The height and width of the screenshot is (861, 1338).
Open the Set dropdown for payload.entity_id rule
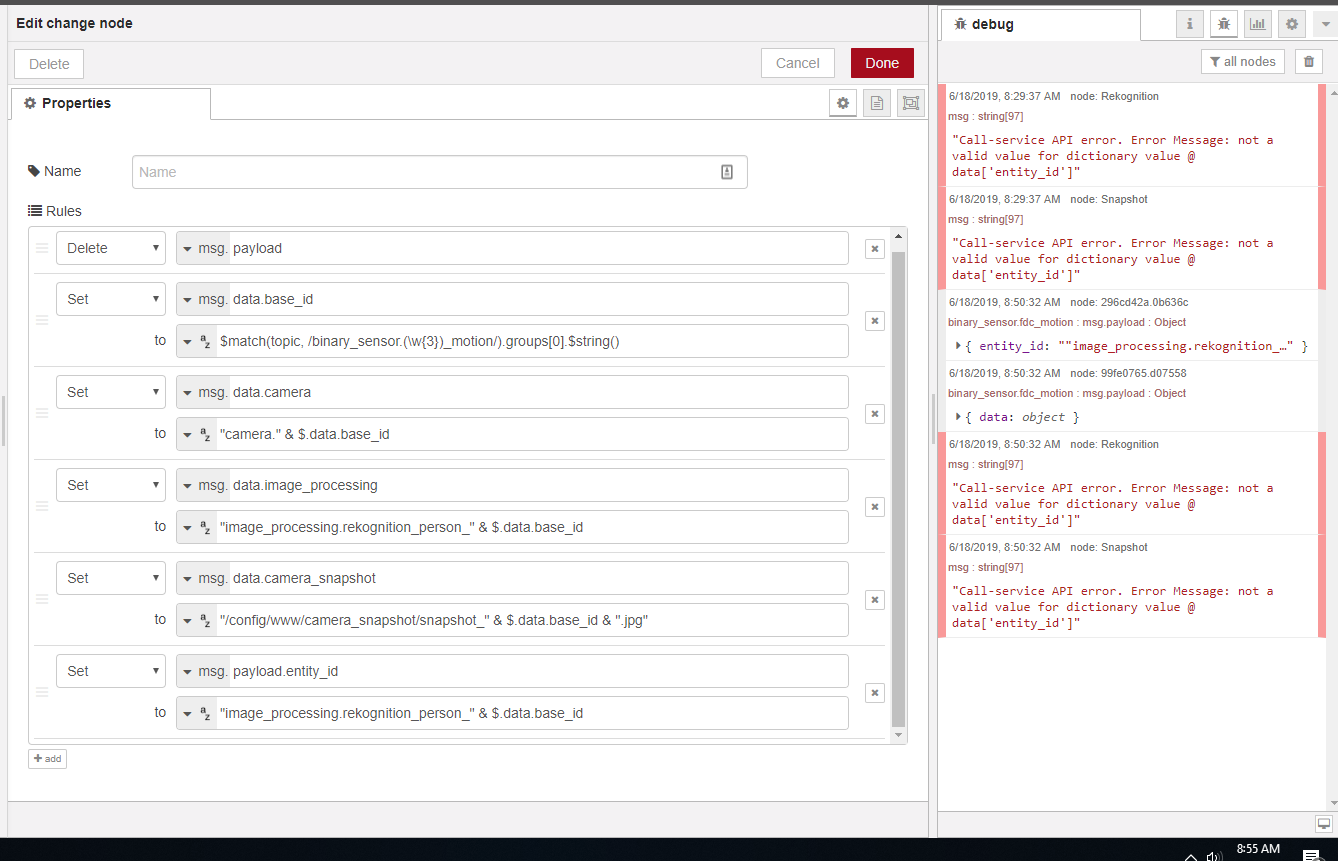coord(111,671)
